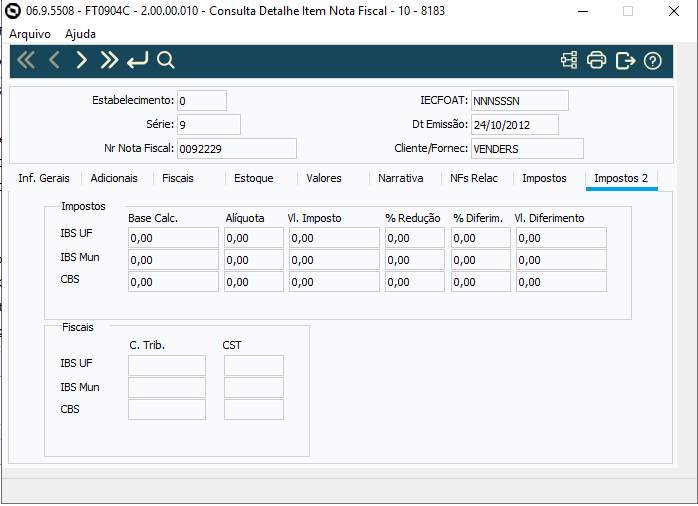Image resolution: width=698 pixels, height=506 pixels.
Task: Click Dt Emissão field 24/10/2012
Action: (x=515, y=125)
